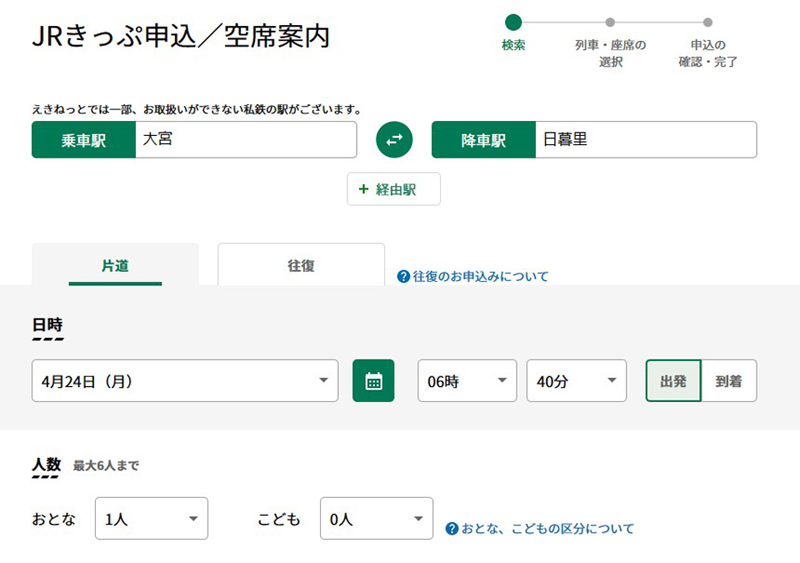Click the 降車駅 field containing 日暮里
The height and width of the screenshot is (563, 800).
pos(646,139)
